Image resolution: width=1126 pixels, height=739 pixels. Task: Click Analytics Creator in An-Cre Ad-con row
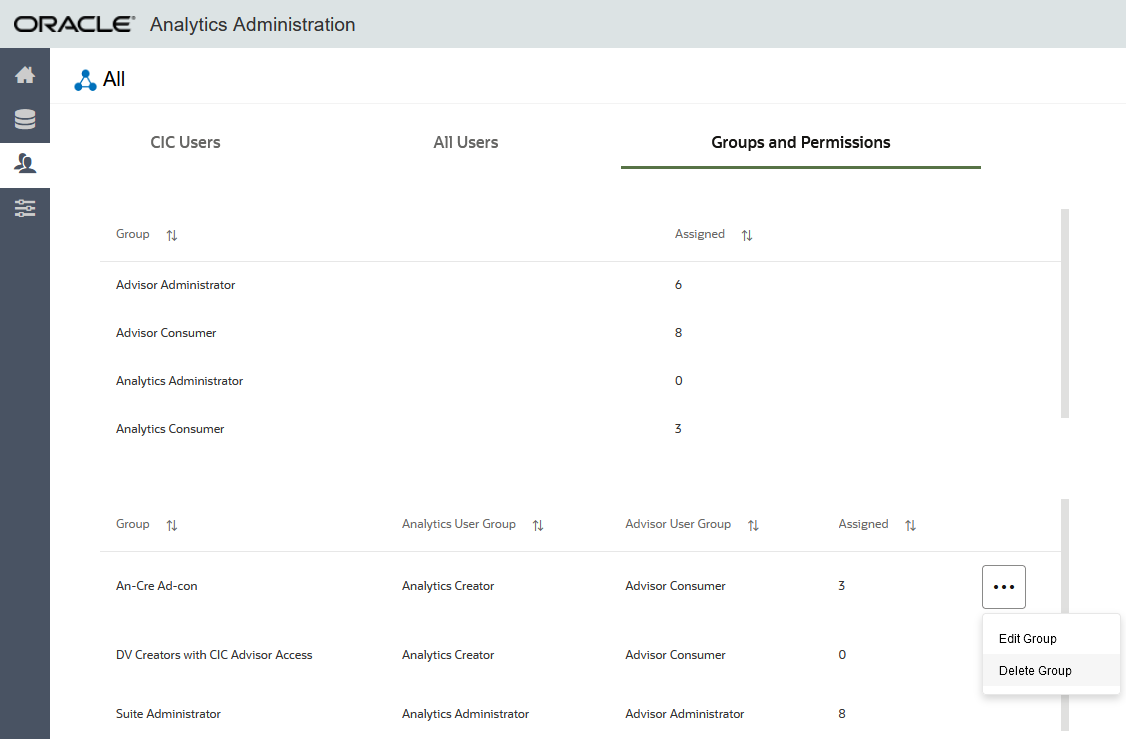[x=448, y=586]
